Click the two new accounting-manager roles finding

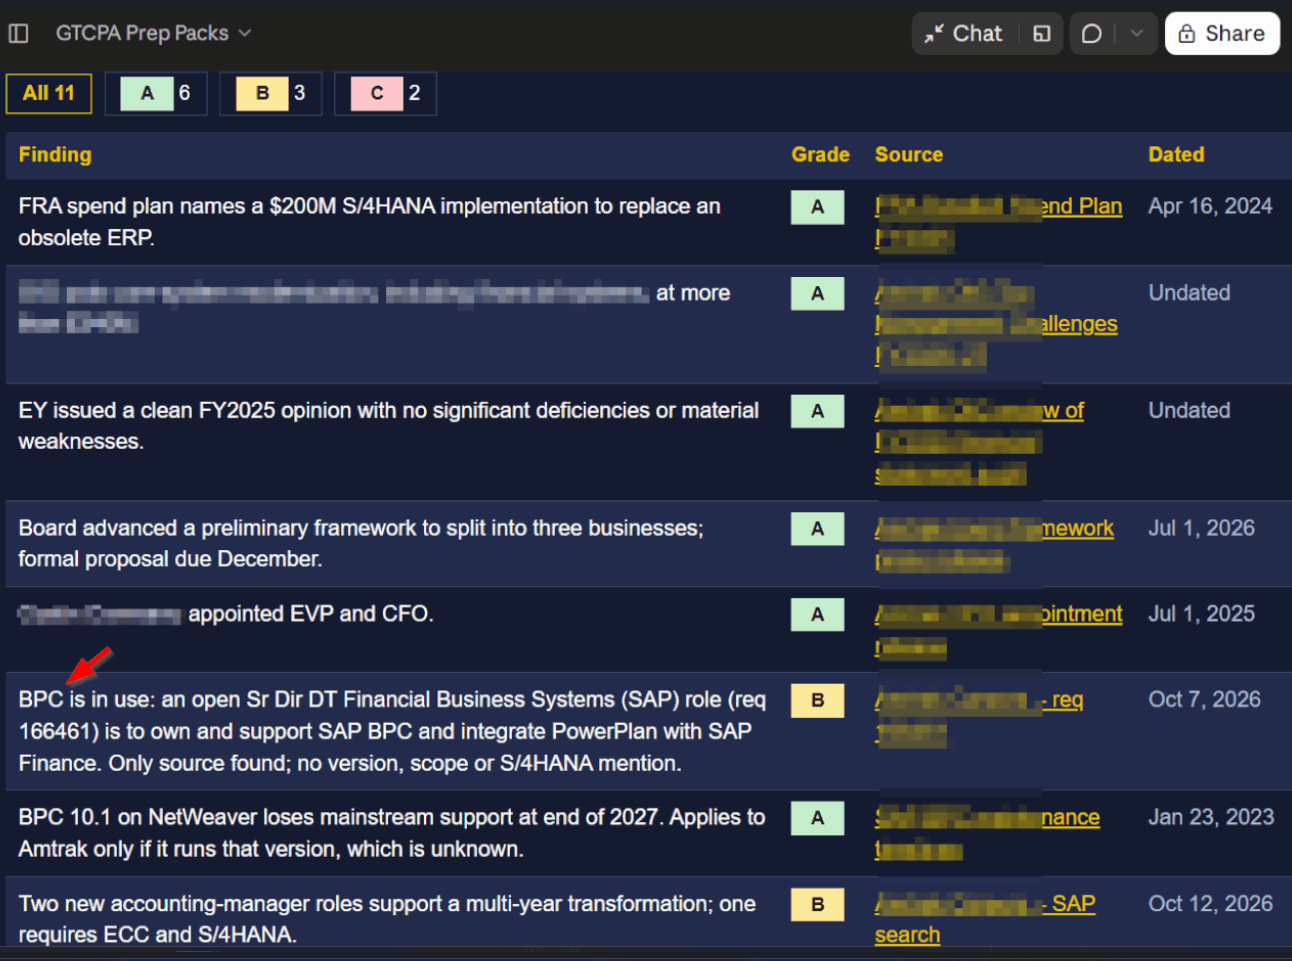(x=387, y=919)
